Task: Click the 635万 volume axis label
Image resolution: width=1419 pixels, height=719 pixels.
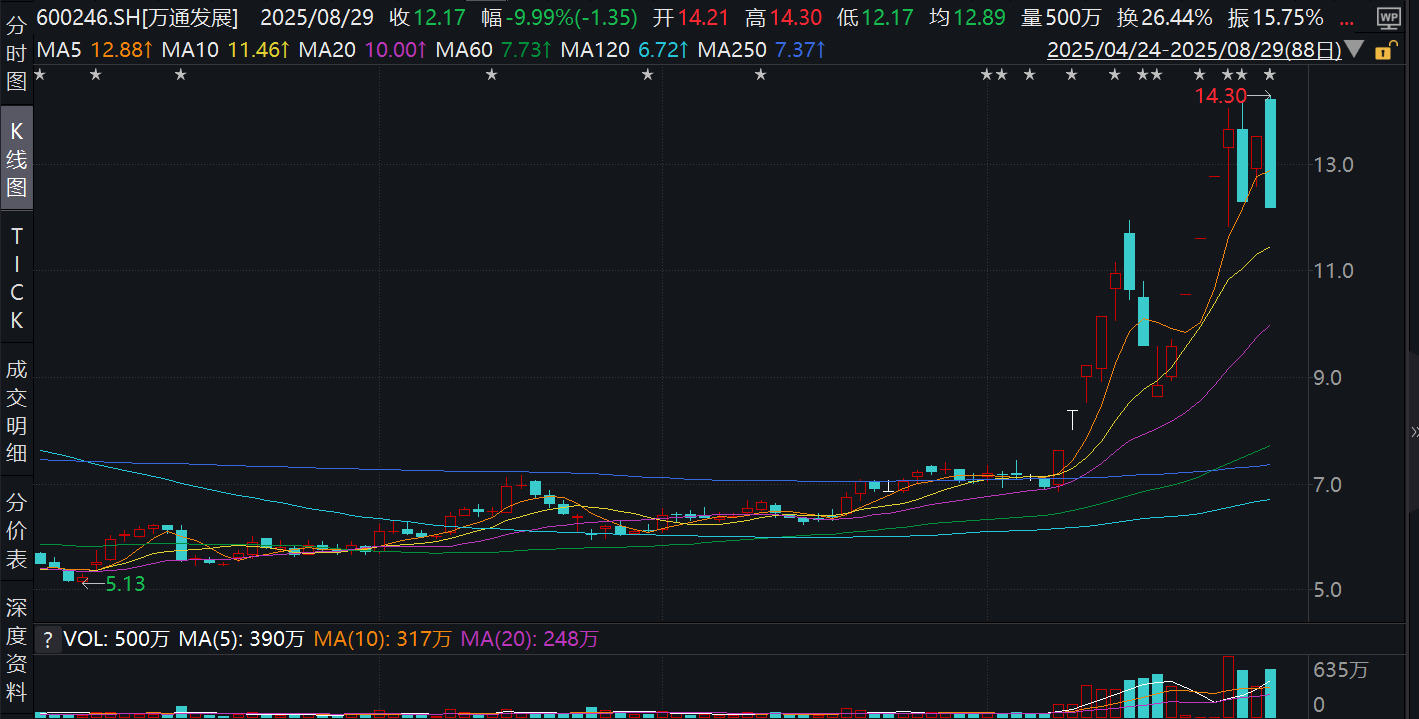Action: (x=1340, y=671)
